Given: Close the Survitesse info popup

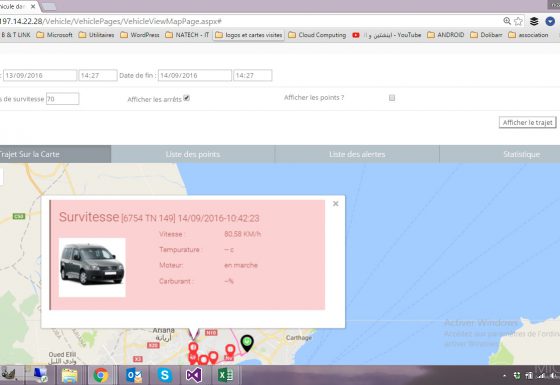Looking at the screenshot, I should (x=335, y=204).
